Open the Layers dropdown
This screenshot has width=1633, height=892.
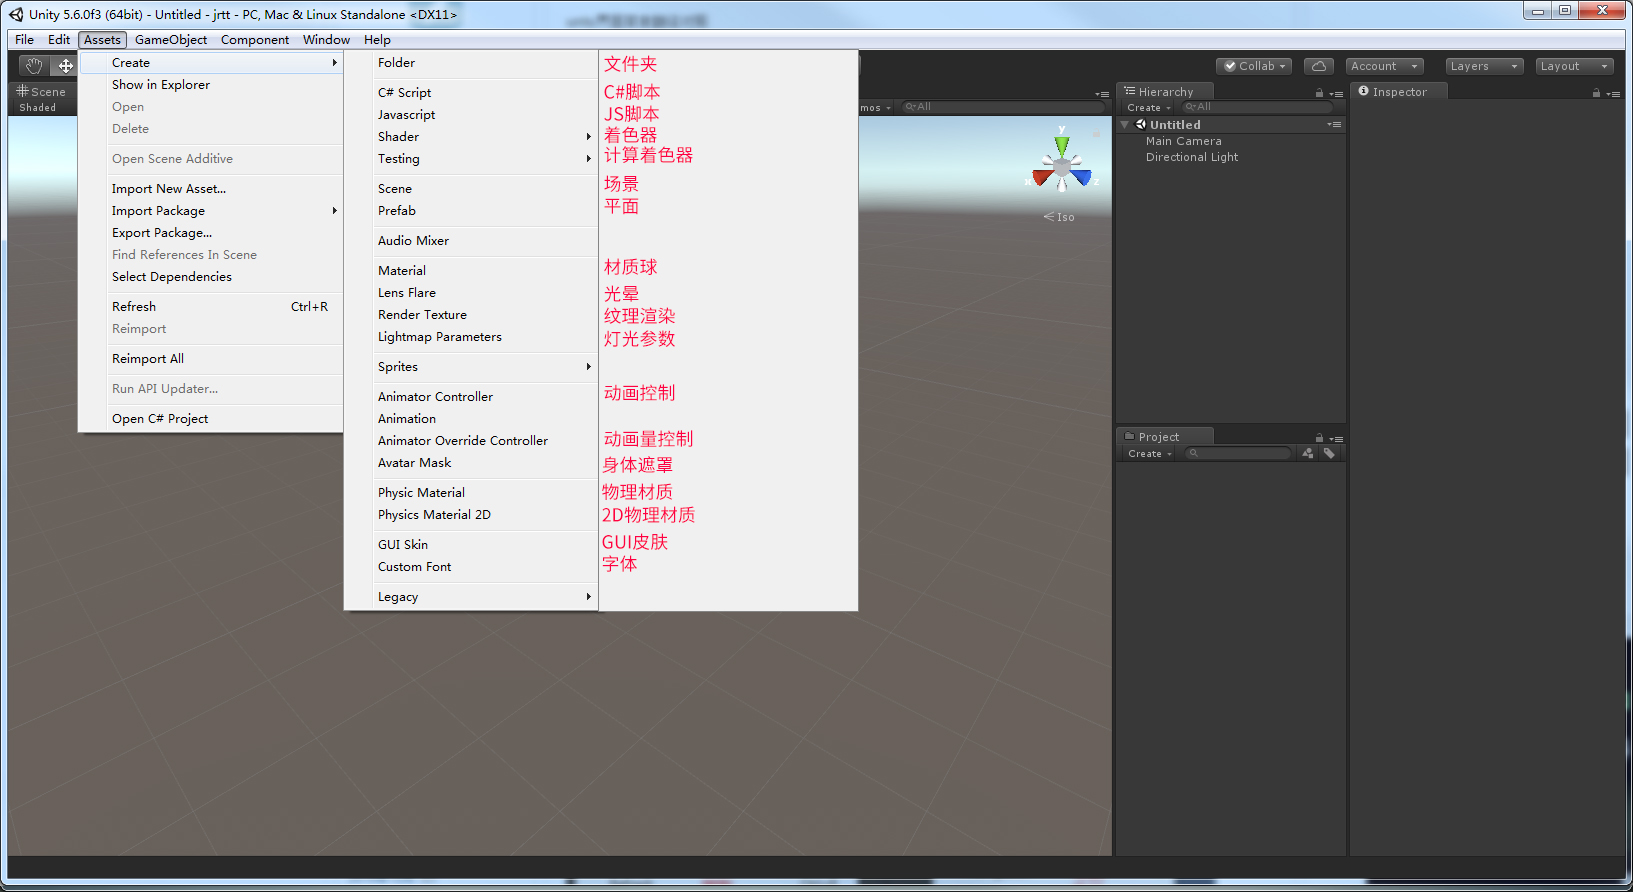coord(1484,66)
